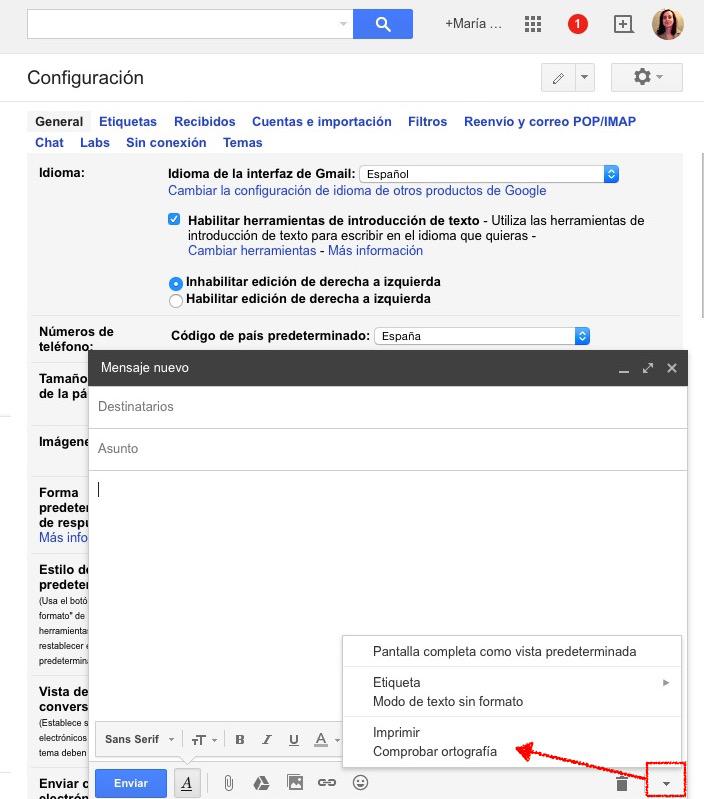The image size is (704, 799).
Task: Select Habilitar edición de derecha a izquierda
Action: 176,300
